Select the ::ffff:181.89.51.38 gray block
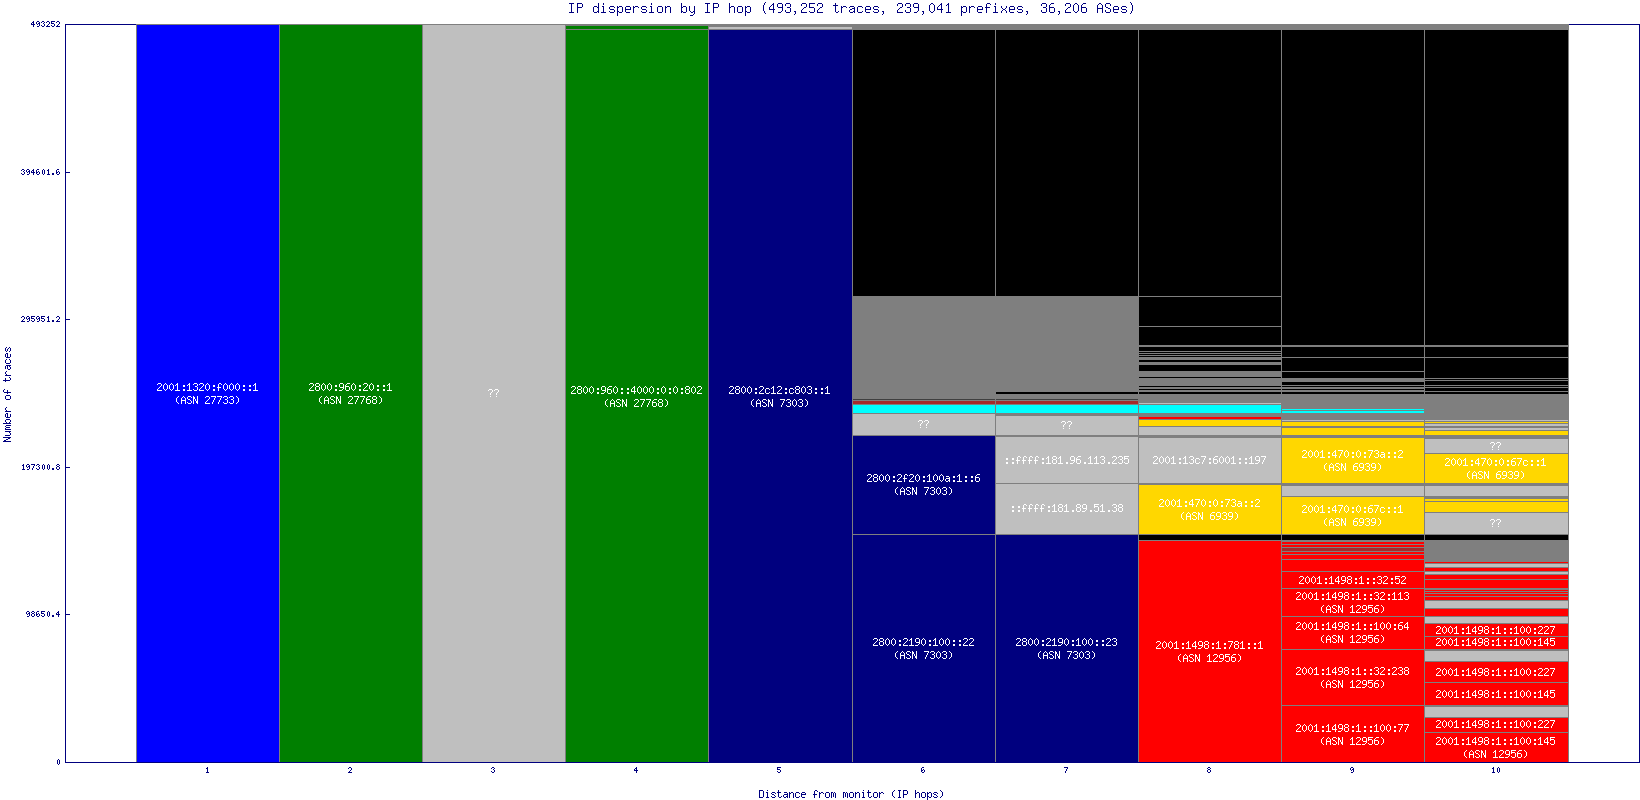The width and height of the screenshot is (1640, 800). (1066, 508)
